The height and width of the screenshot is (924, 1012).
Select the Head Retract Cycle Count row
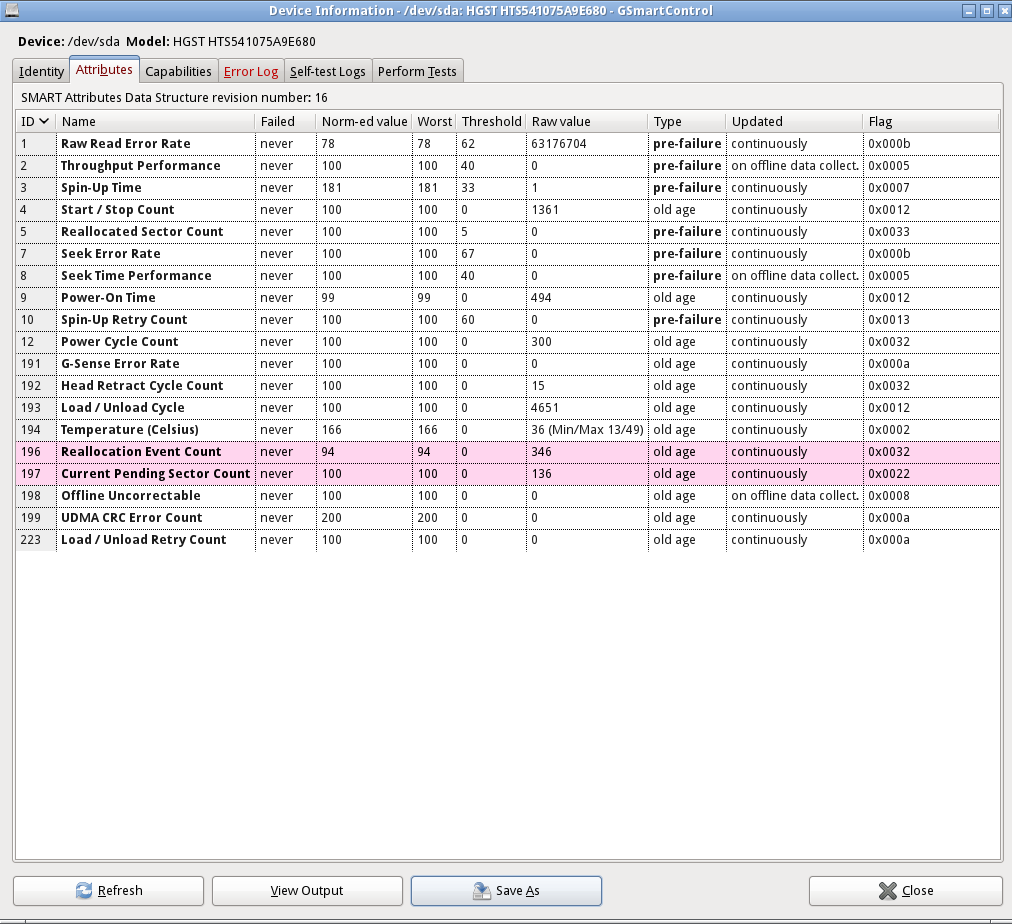point(507,385)
